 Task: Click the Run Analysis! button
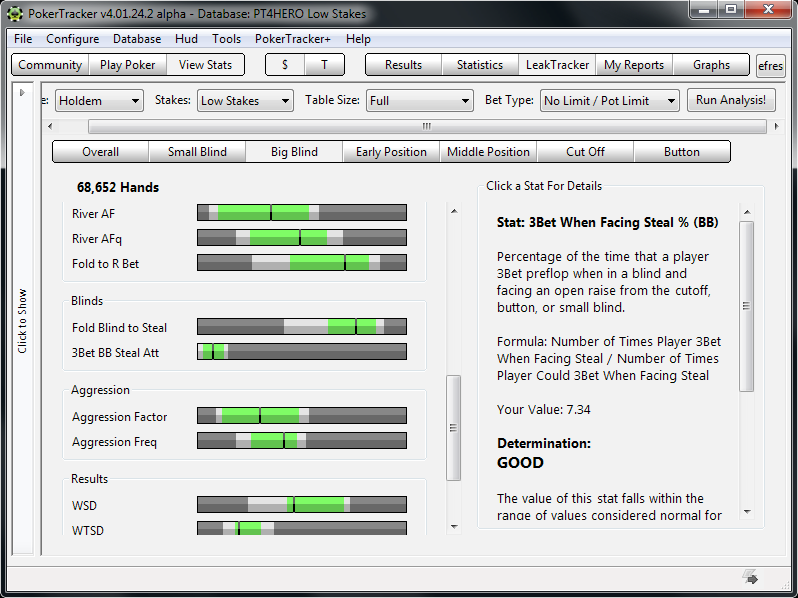731,100
